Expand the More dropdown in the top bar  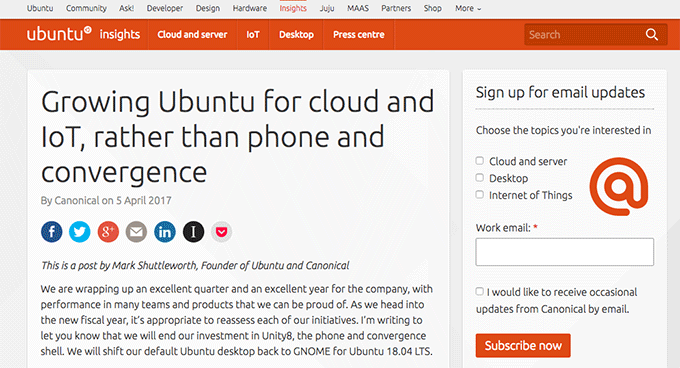[468, 8]
